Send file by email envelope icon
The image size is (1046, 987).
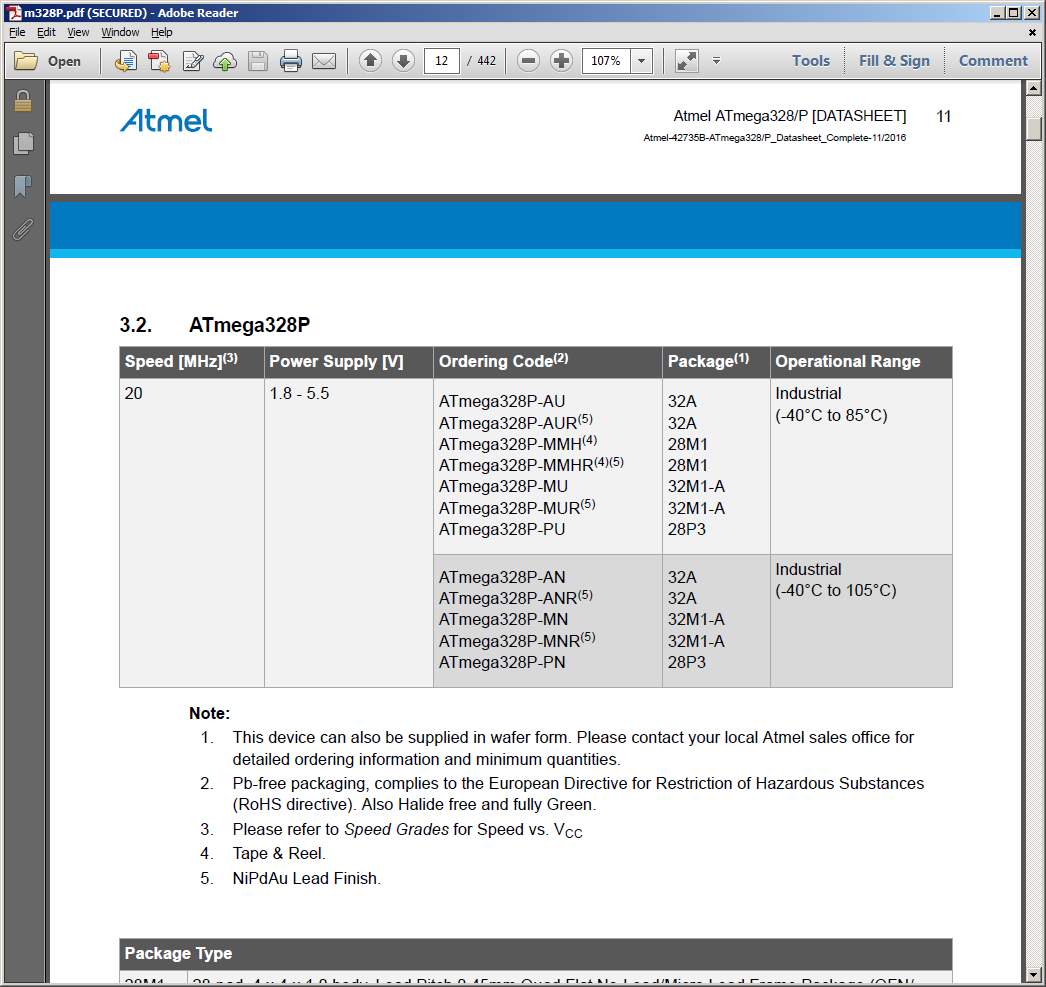(x=324, y=61)
